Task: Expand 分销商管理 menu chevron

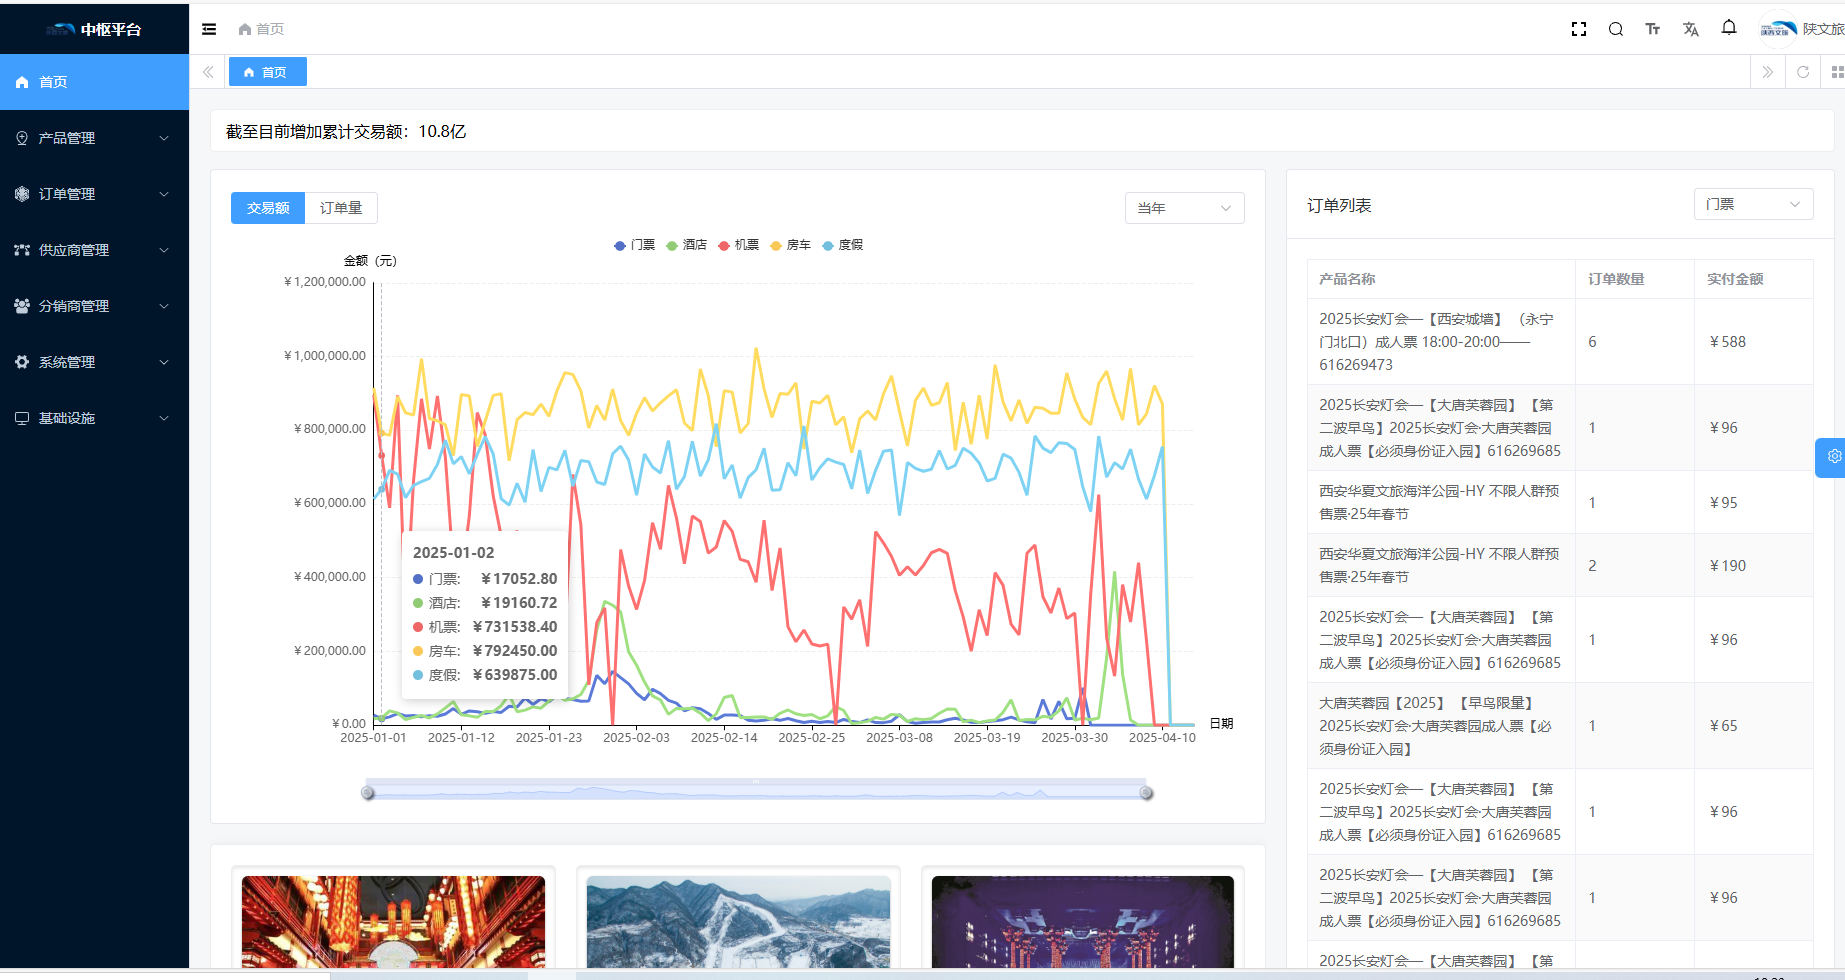Action: (164, 306)
